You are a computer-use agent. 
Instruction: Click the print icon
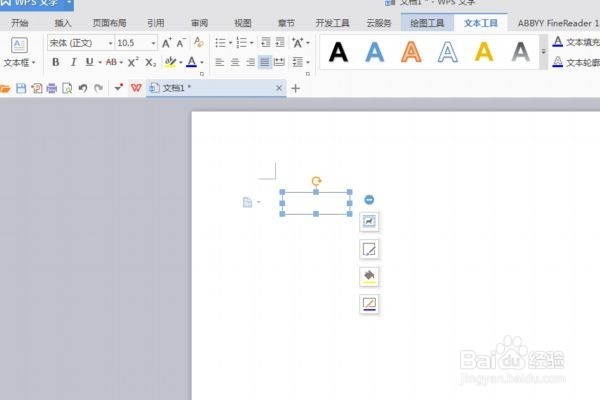(52, 88)
